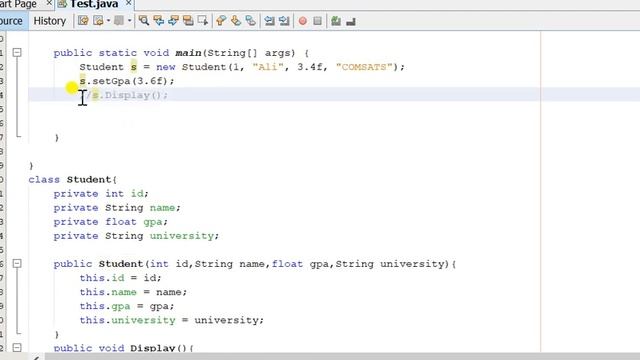Click the "private String university;" field
Screen dimensions: 640x360
point(136,236)
